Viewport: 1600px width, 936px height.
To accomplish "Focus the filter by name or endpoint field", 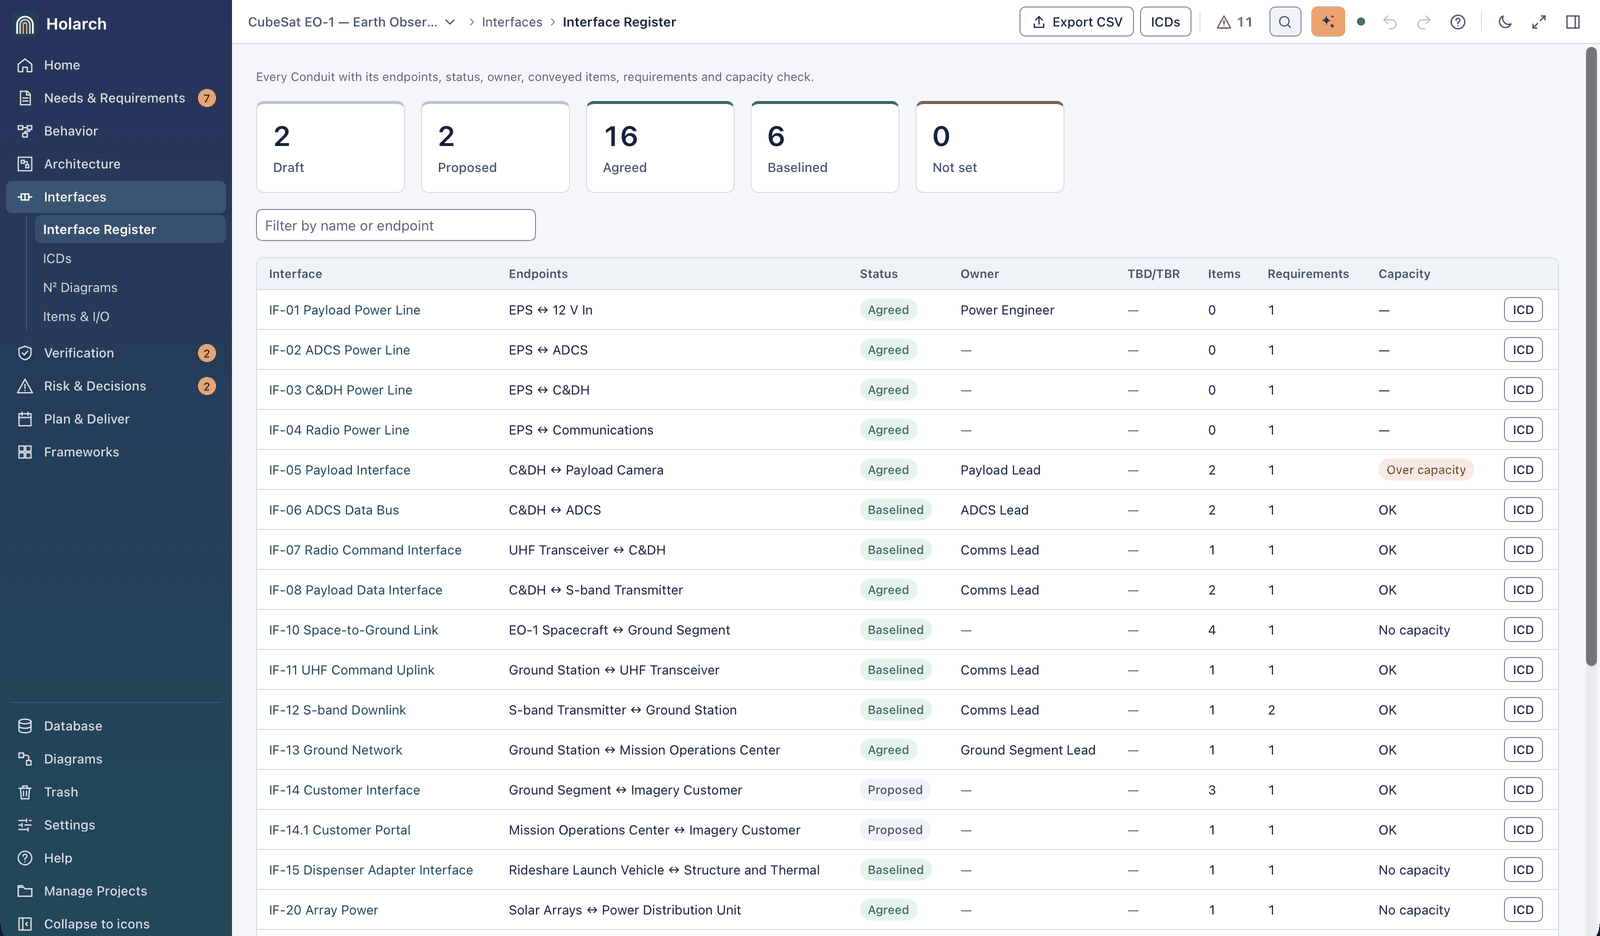I will click(396, 225).
